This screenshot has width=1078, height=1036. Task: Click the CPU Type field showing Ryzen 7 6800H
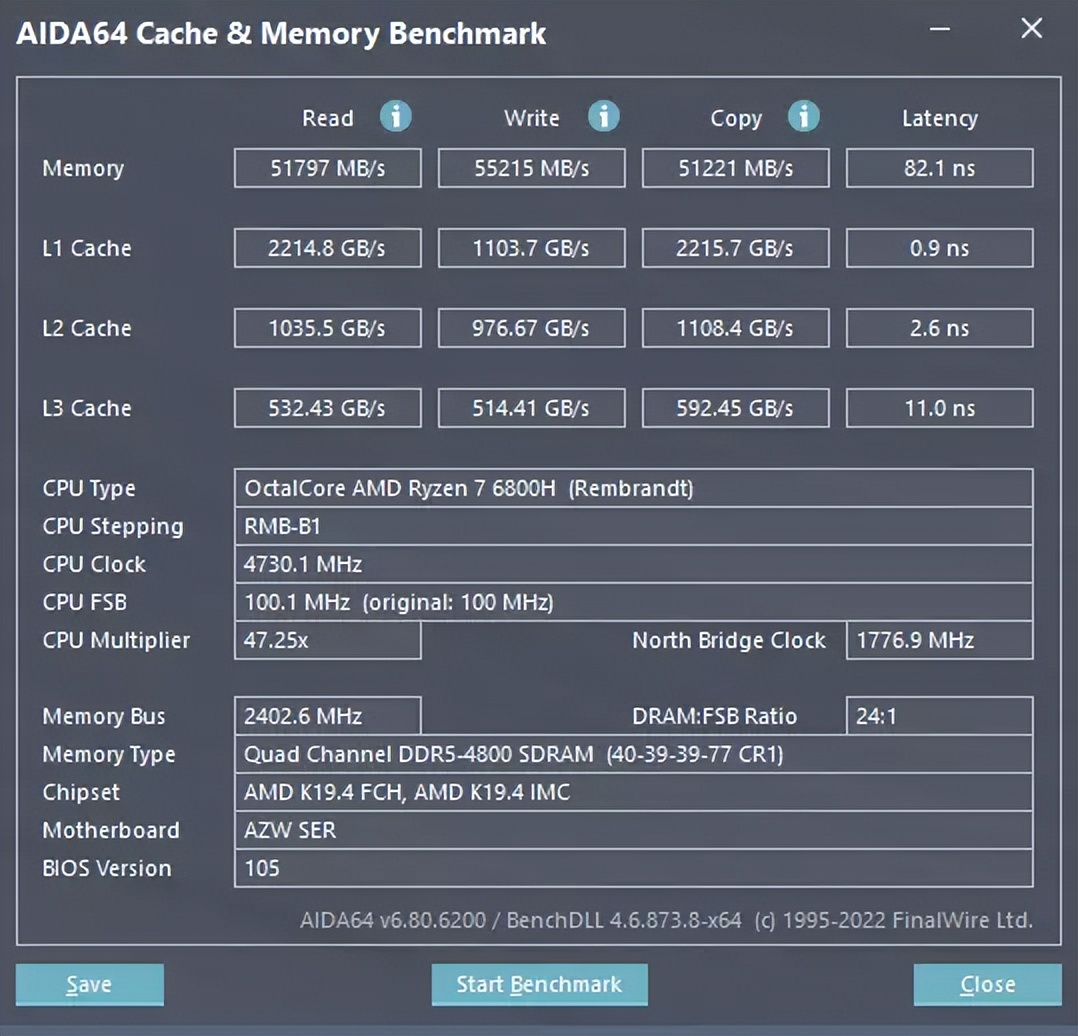click(x=632, y=488)
